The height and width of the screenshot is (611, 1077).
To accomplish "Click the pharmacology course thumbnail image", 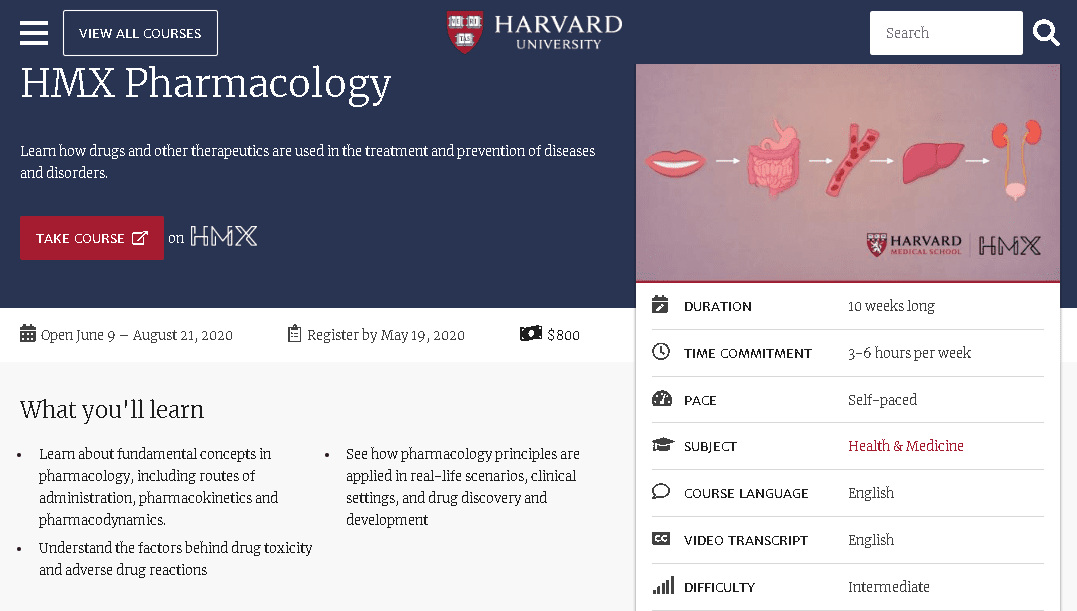I will pos(848,173).
